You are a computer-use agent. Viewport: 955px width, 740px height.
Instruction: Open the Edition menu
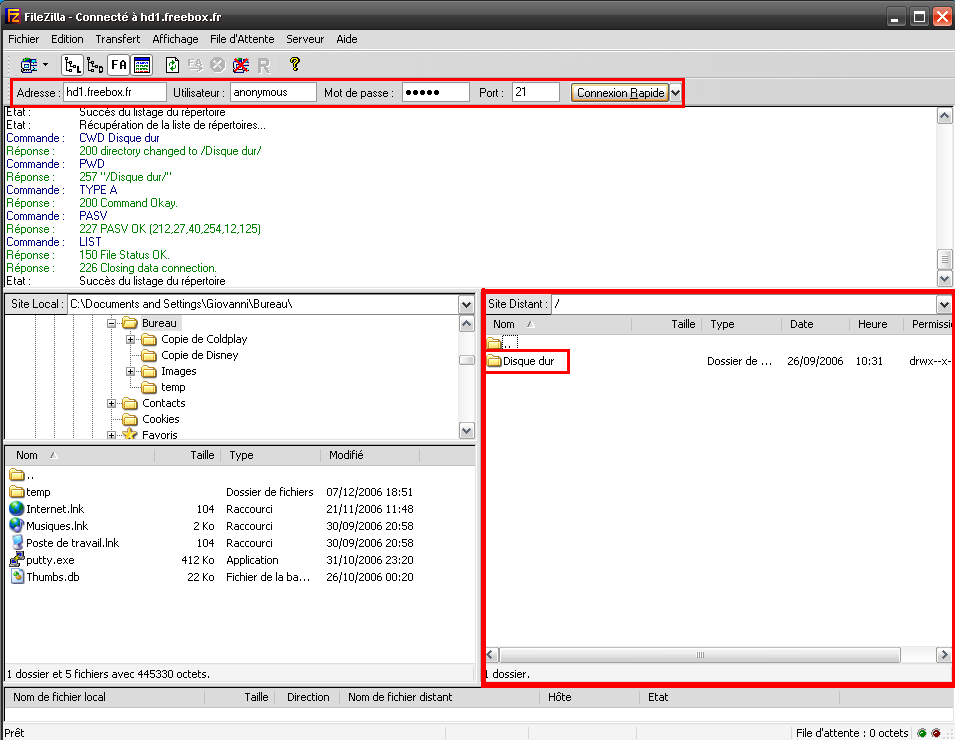click(x=67, y=39)
